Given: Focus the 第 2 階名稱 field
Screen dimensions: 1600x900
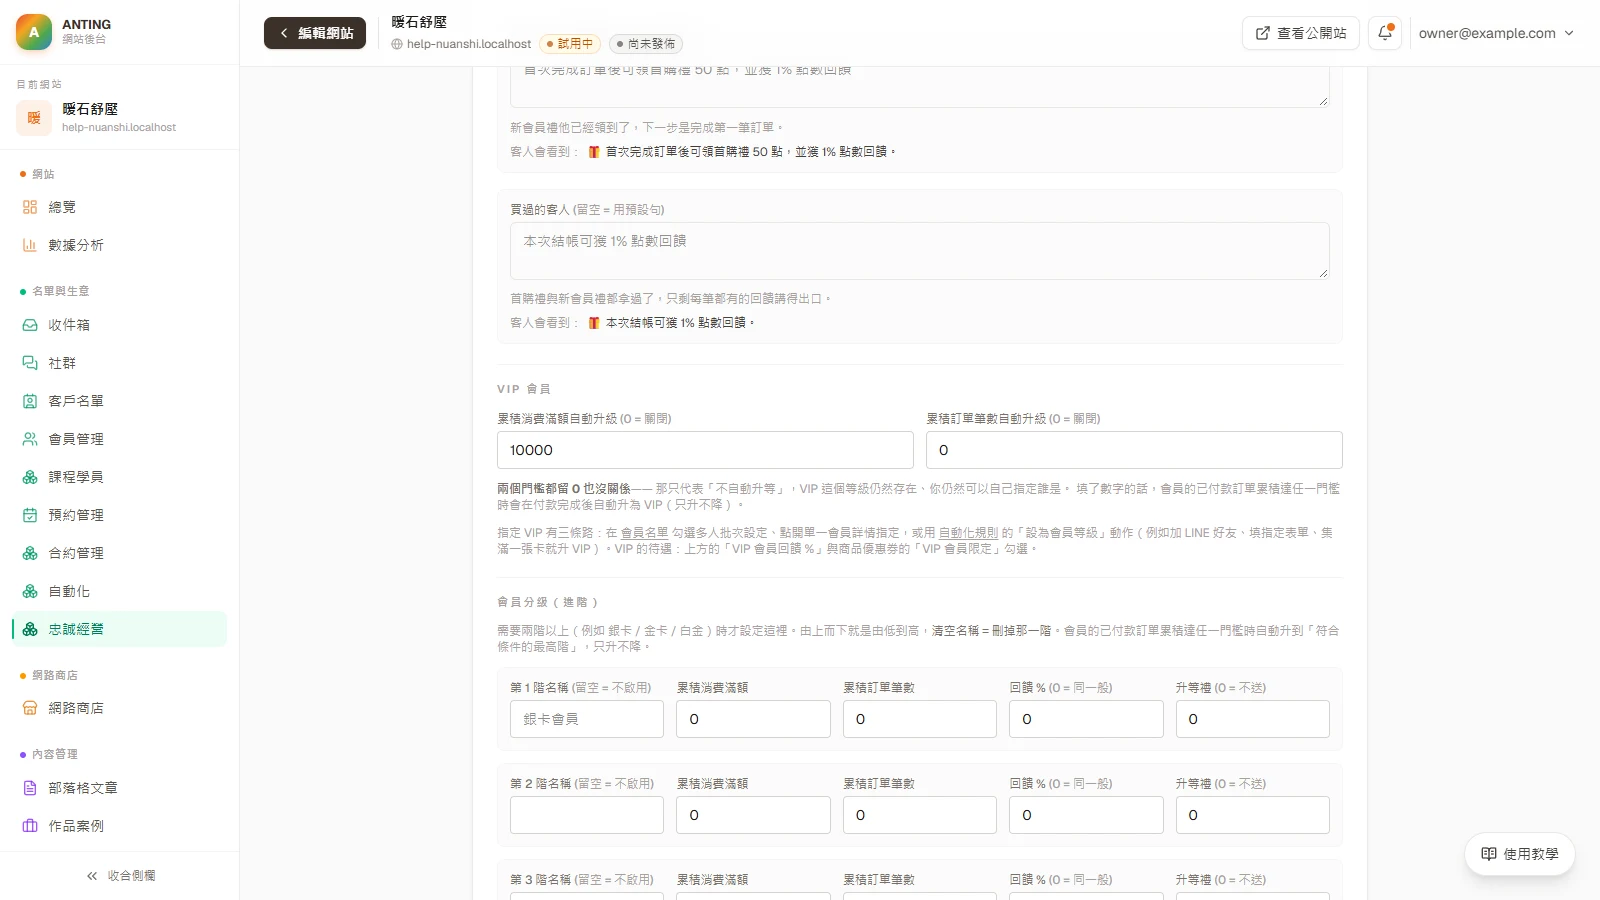Looking at the screenshot, I should tap(587, 815).
